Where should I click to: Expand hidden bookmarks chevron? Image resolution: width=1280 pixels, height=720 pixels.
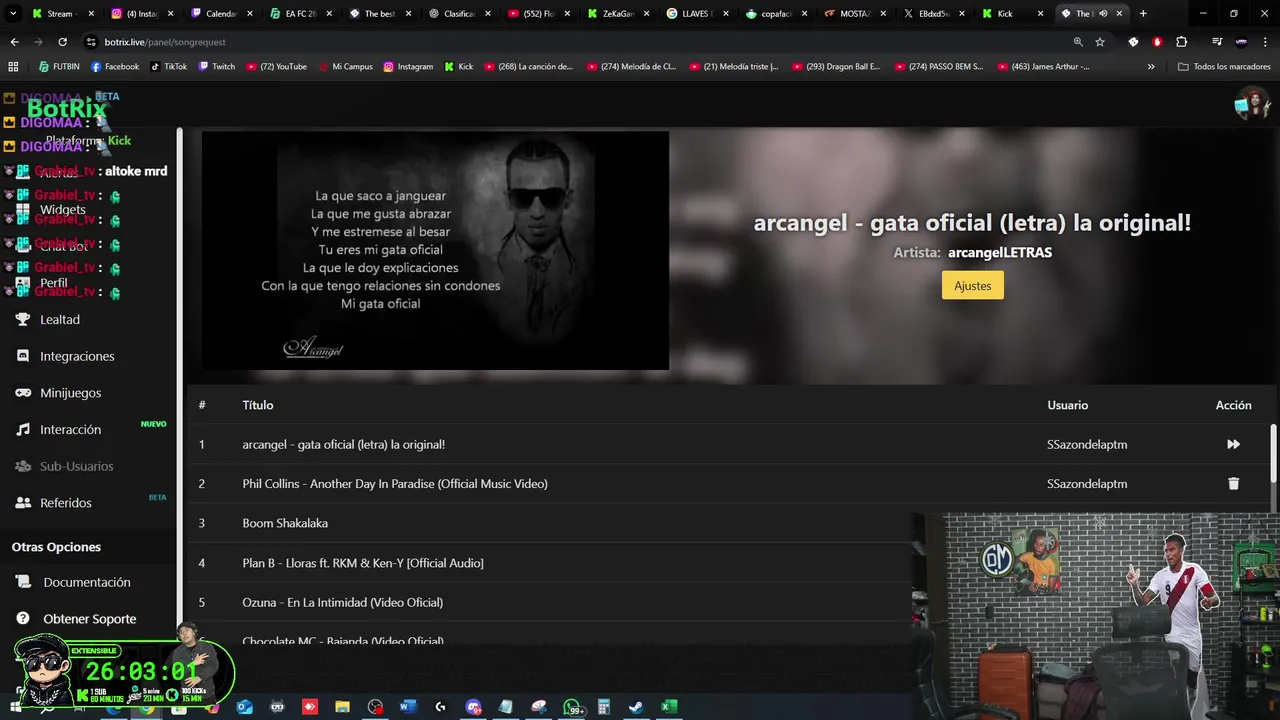pyautogui.click(x=1151, y=67)
